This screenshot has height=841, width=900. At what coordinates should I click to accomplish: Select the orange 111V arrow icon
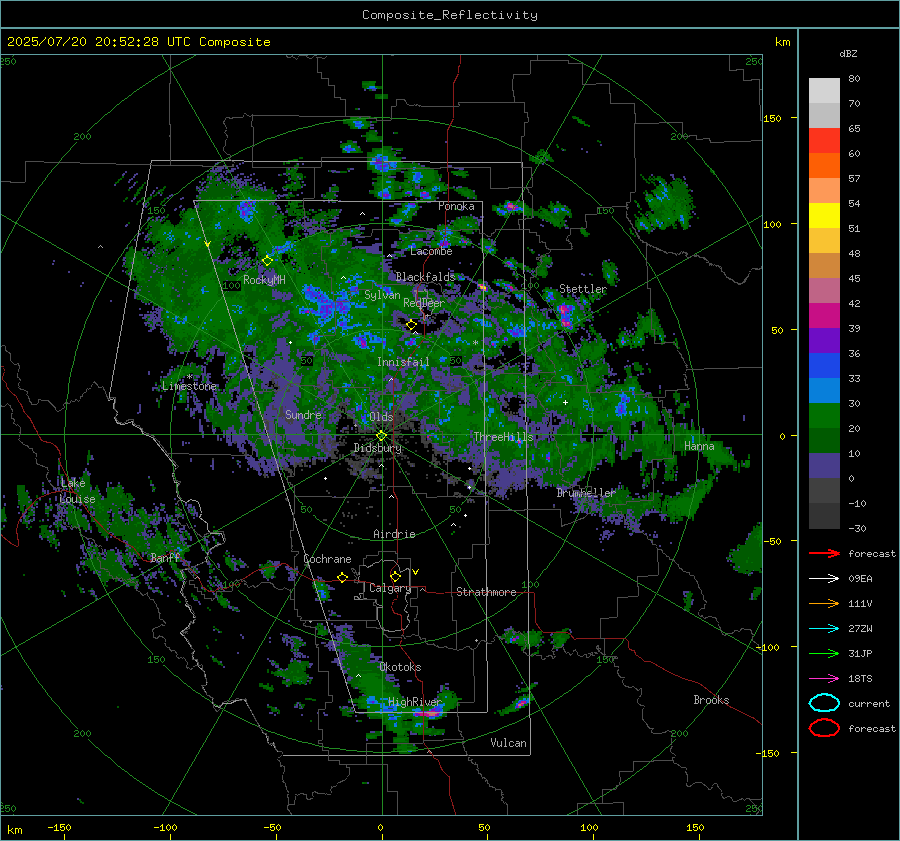click(x=824, y=603)
